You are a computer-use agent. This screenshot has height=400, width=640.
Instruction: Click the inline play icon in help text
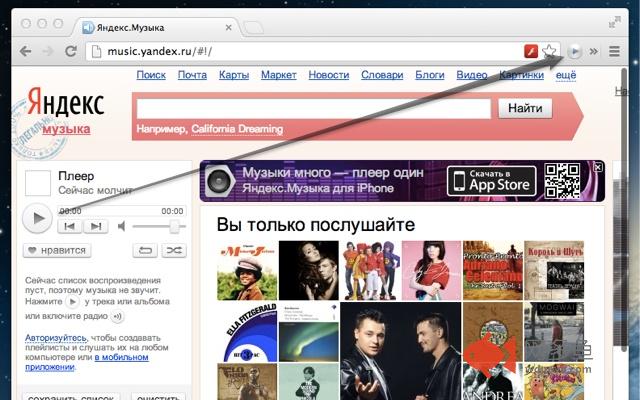pos(73,302)
